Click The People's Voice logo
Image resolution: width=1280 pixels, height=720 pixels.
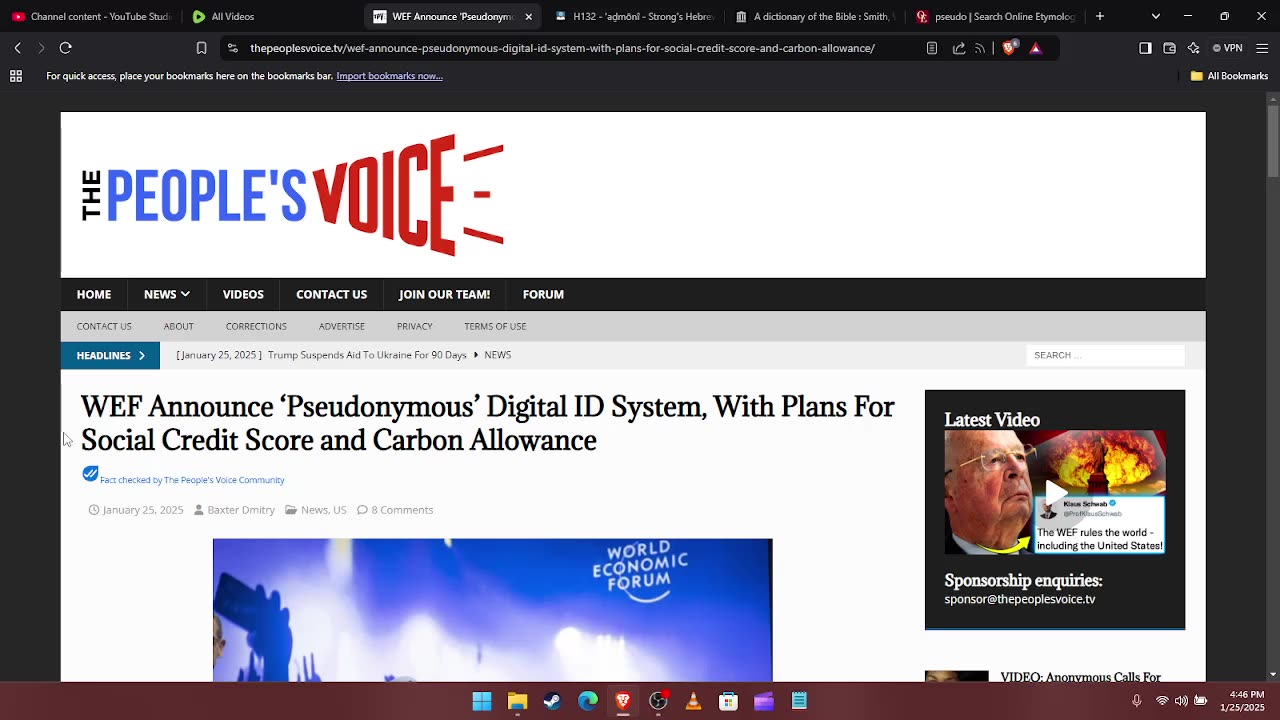pos(293,195)
